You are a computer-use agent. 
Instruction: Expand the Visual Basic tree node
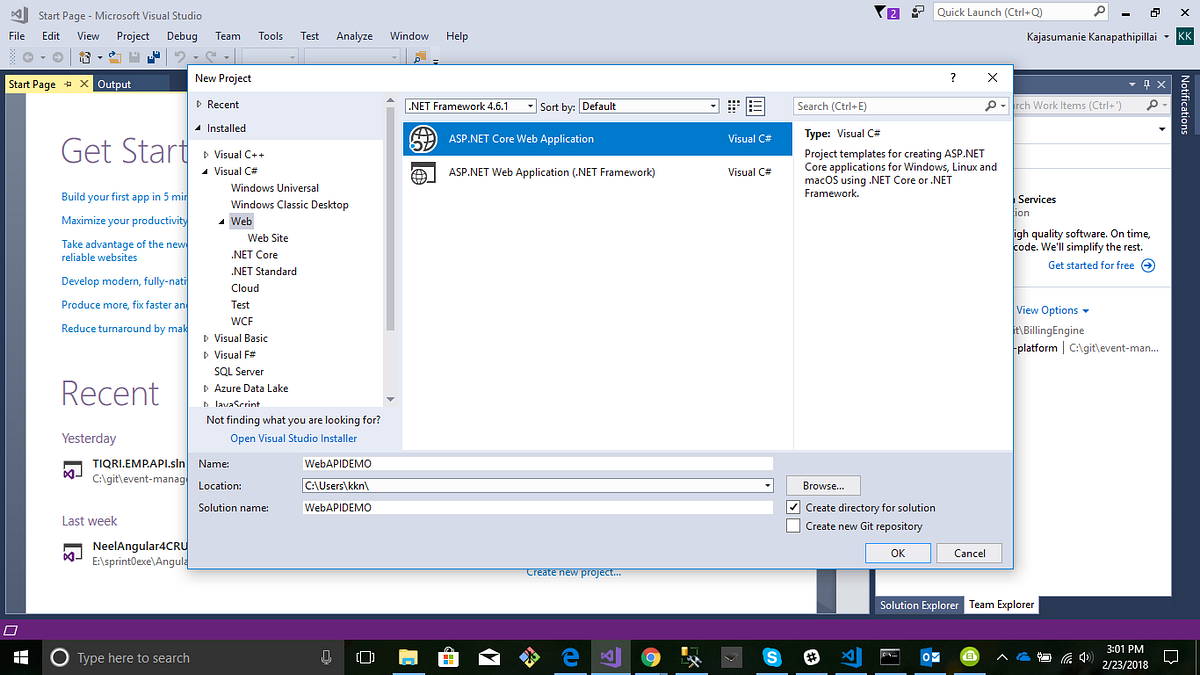(204, 338)
